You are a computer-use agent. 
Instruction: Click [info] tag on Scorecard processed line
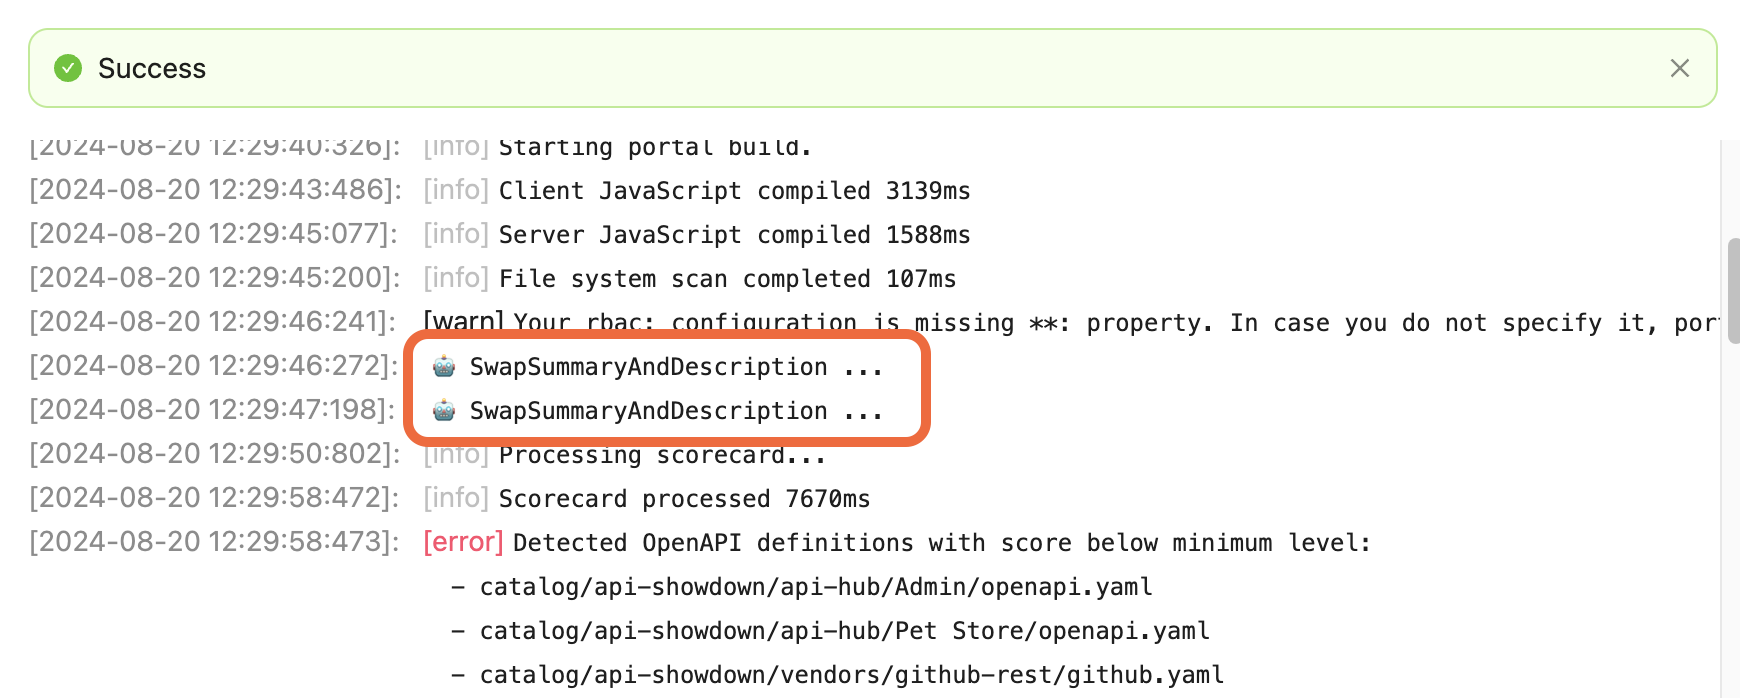click(456, 498)
